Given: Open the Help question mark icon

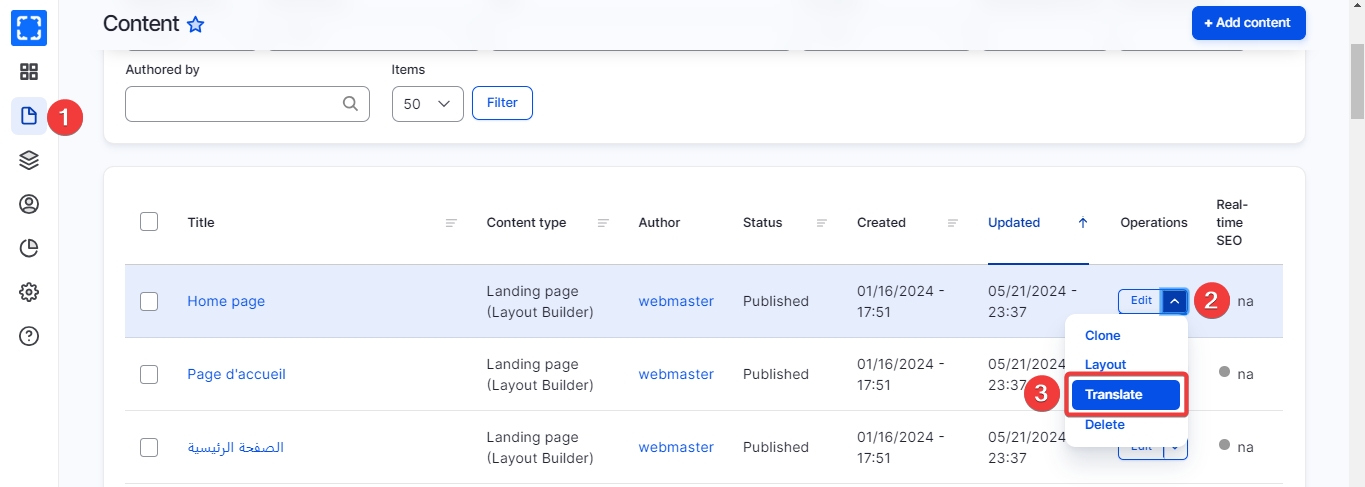Looking at the screenshot, I should [29, 336].
